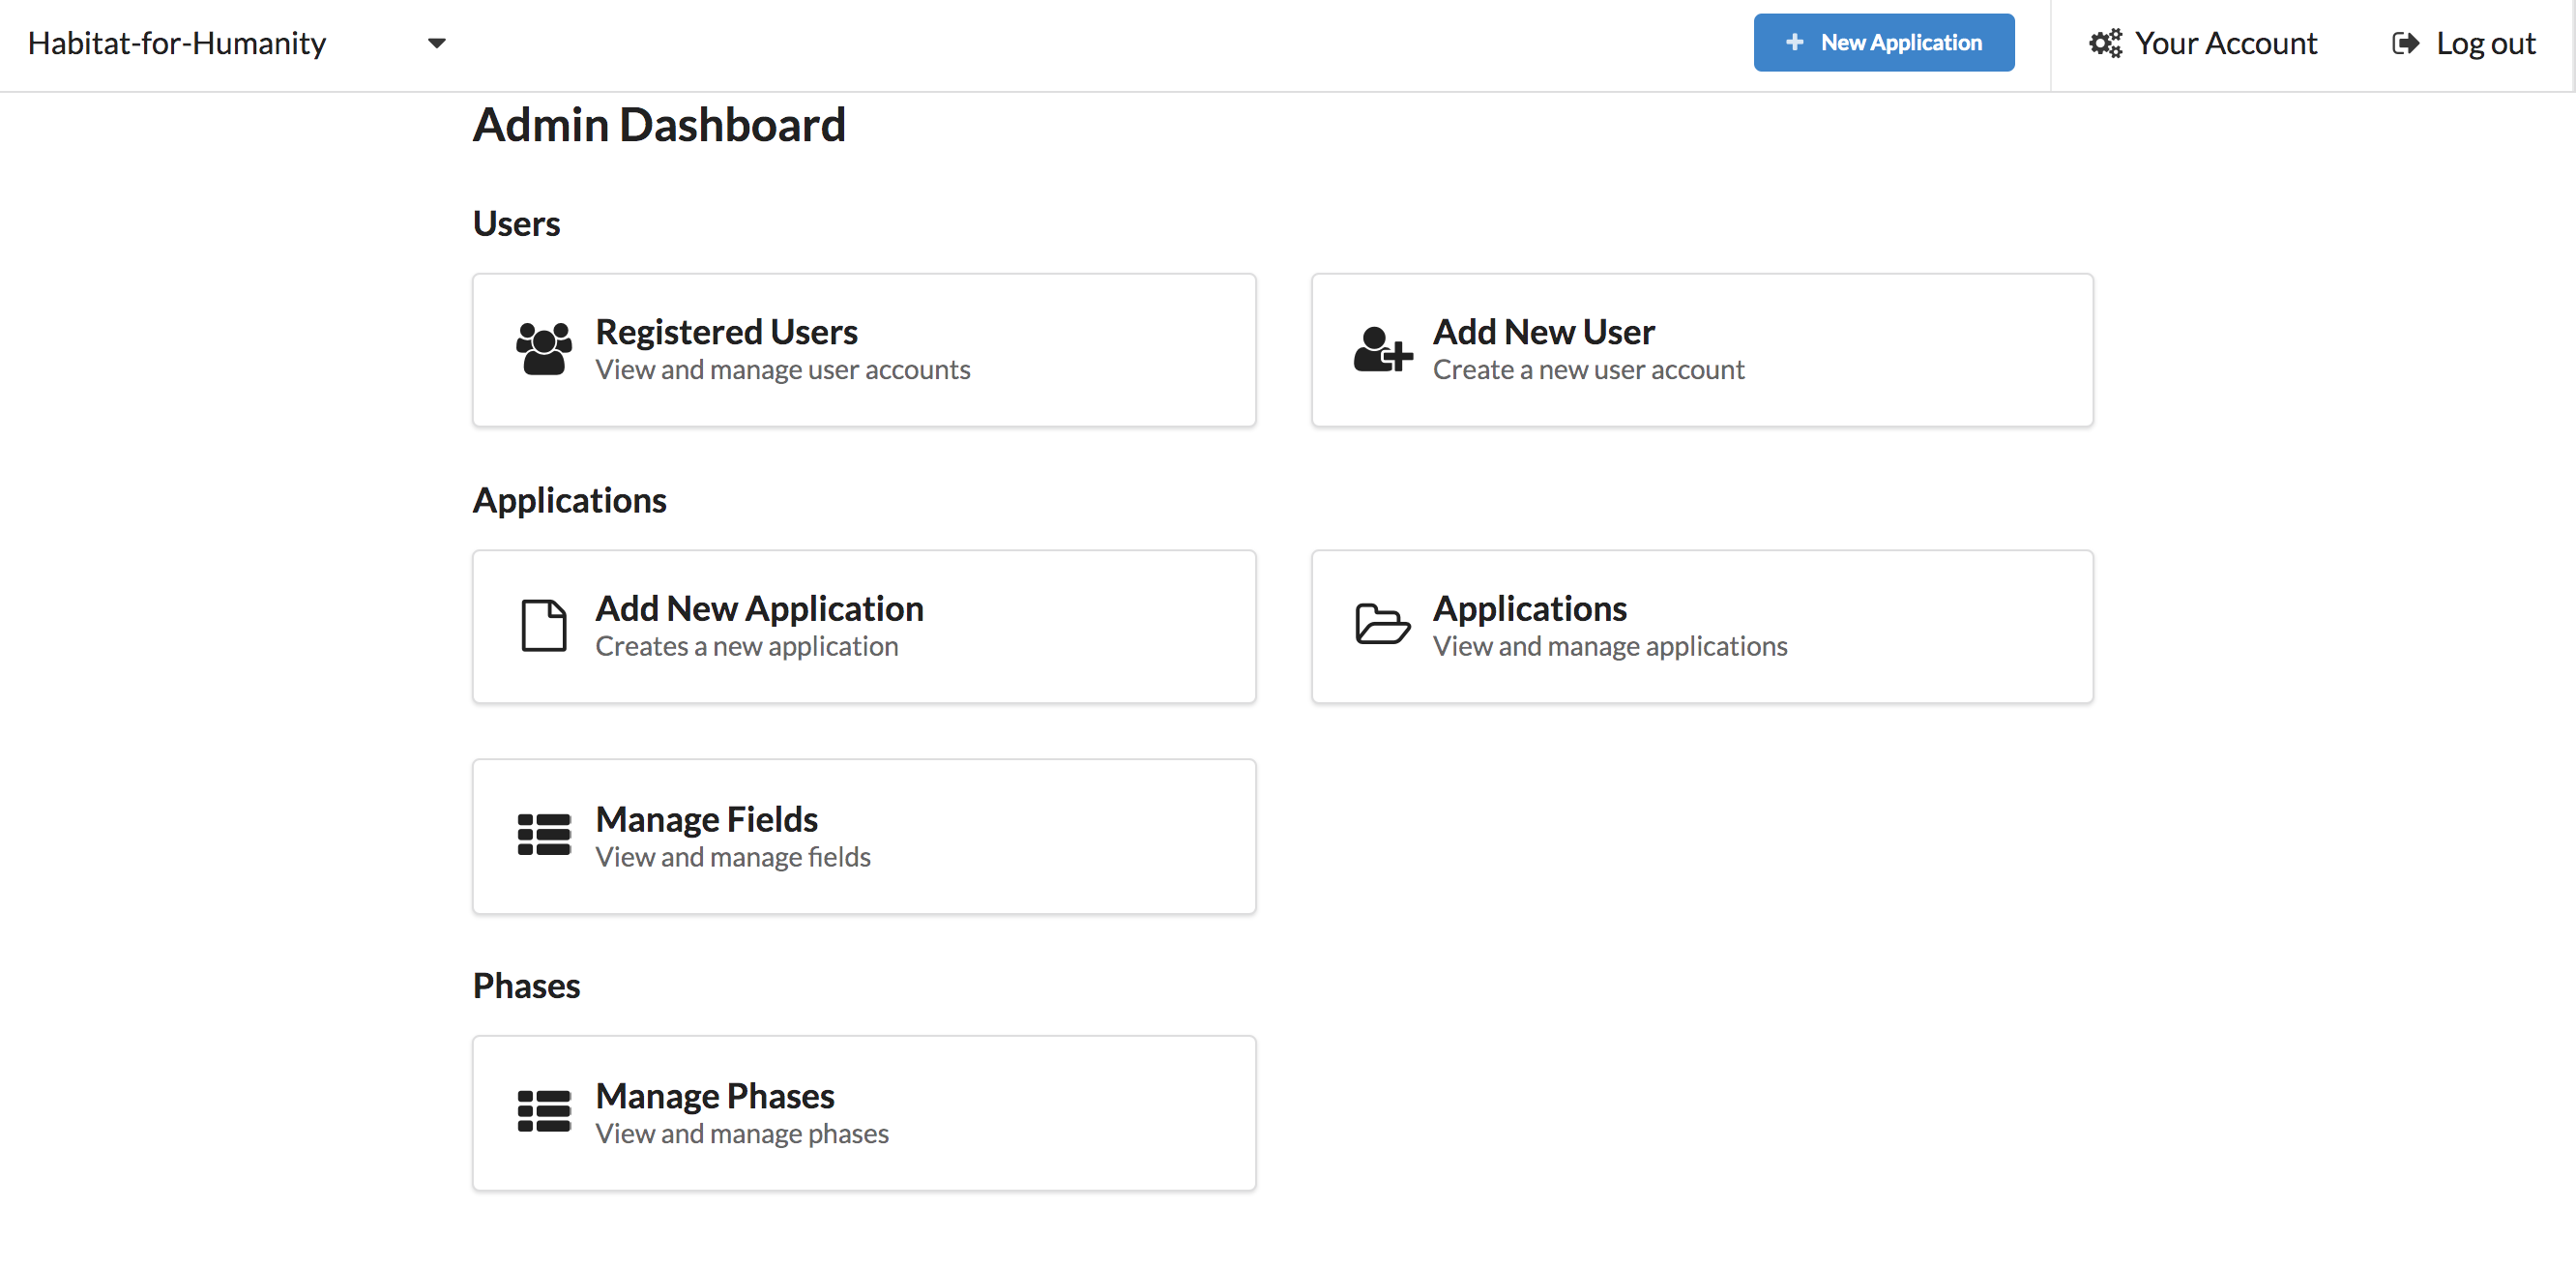Image resolution: width=2576 pixels, height=1267 pixels.
Task: Open the Habitat-for-Humanity organization selector
Action: (177, 44)
